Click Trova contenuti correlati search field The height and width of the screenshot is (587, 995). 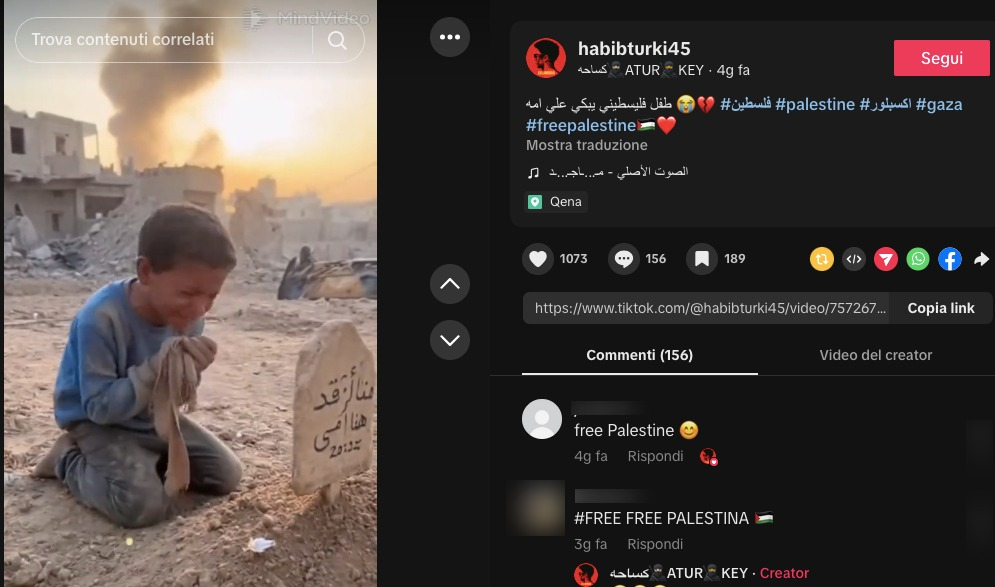click(165, 40)
